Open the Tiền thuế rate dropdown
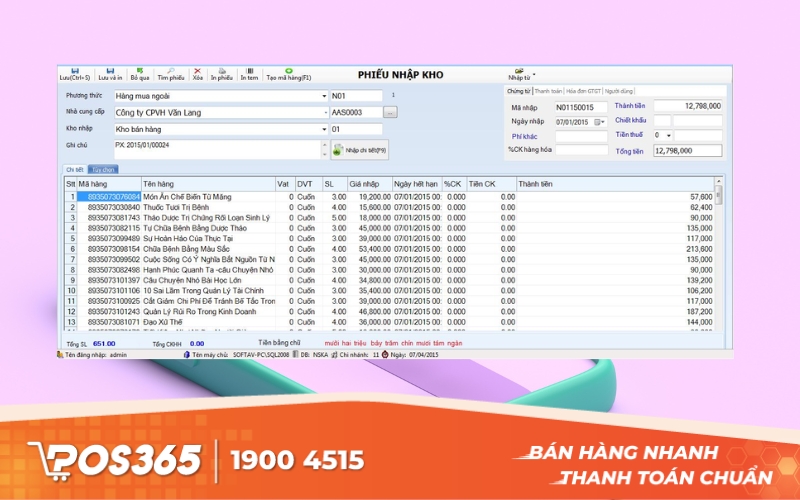 point(669,136)
